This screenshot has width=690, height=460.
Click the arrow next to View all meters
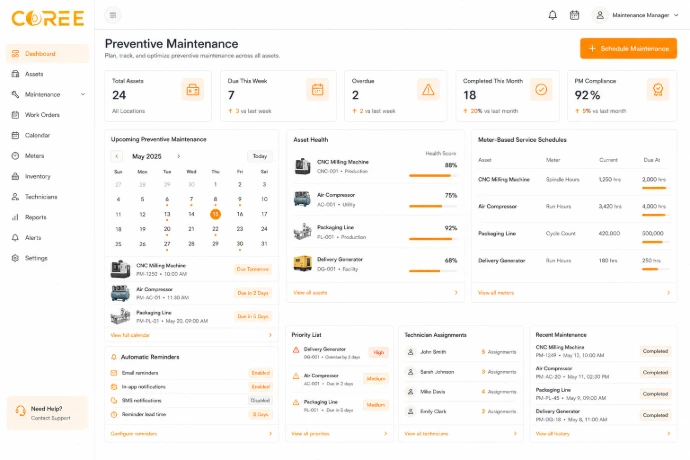668,293
